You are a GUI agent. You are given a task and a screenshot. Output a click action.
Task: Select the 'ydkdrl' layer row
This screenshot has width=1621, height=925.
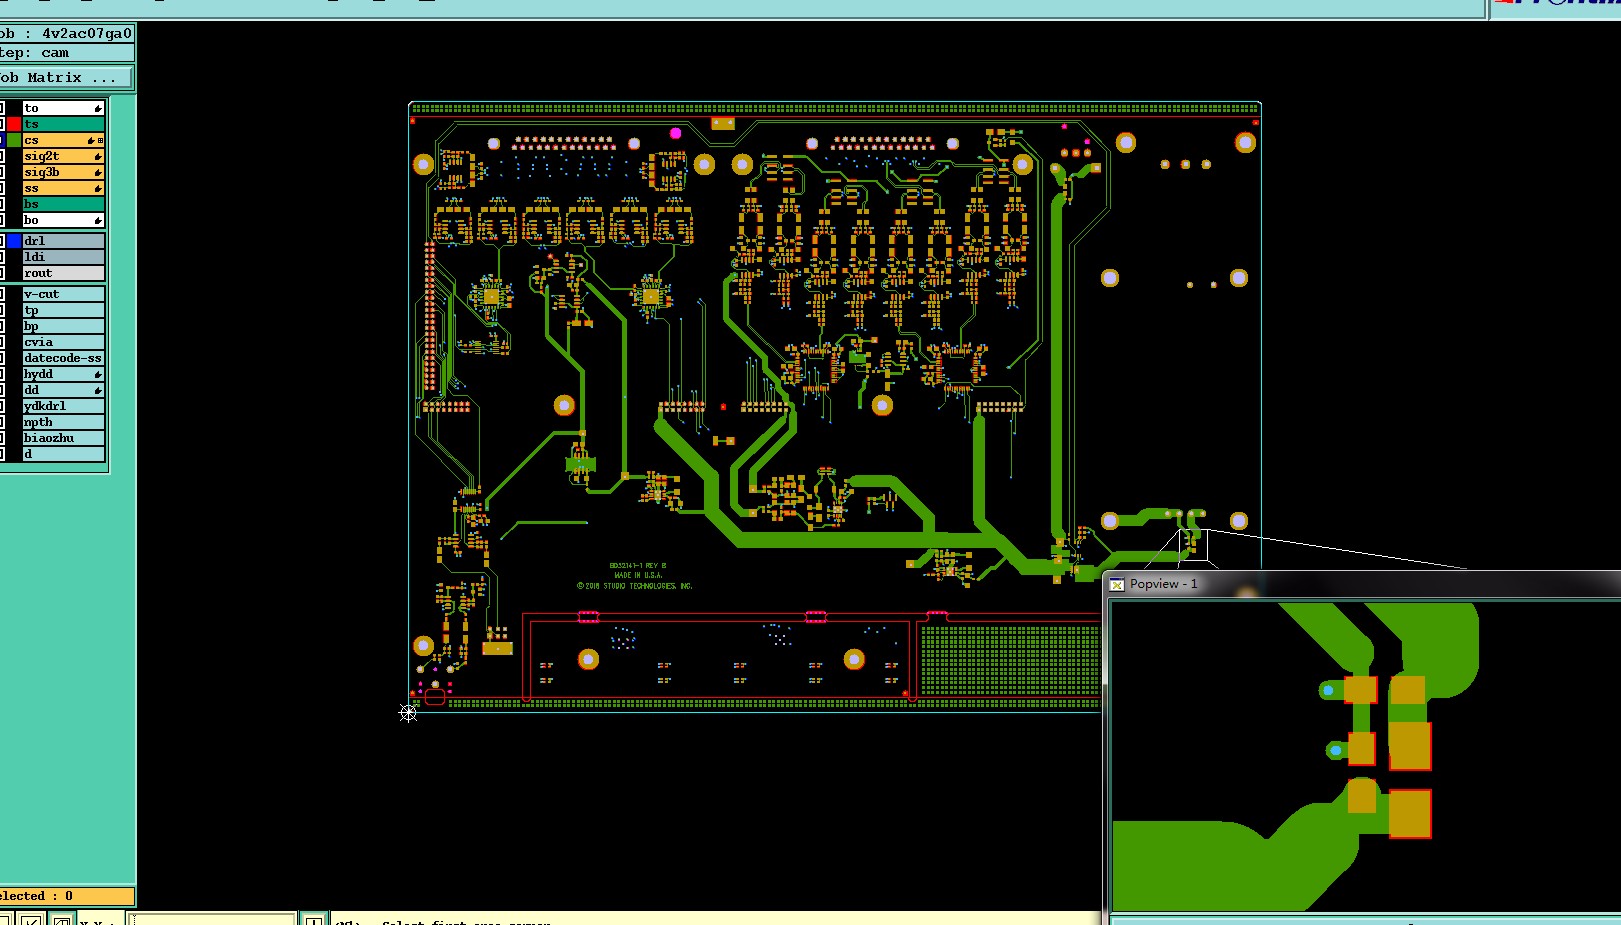click(x=63, y=406)
